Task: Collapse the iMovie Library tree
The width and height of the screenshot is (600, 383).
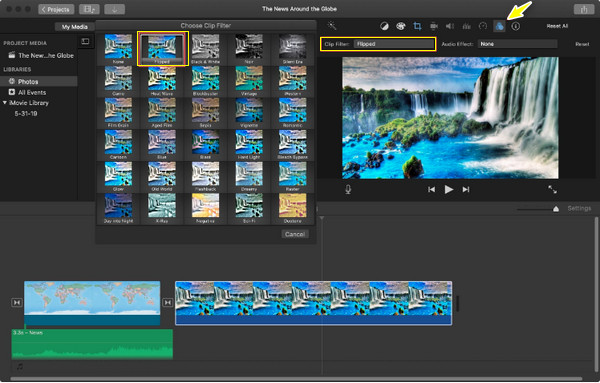Action: [x=5, y=103]
